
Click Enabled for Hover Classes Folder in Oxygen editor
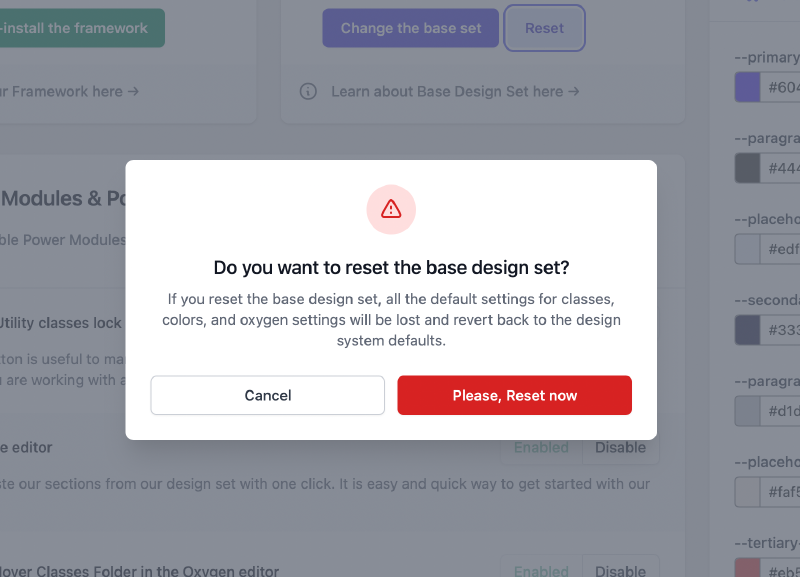click(x=541, y=570)
